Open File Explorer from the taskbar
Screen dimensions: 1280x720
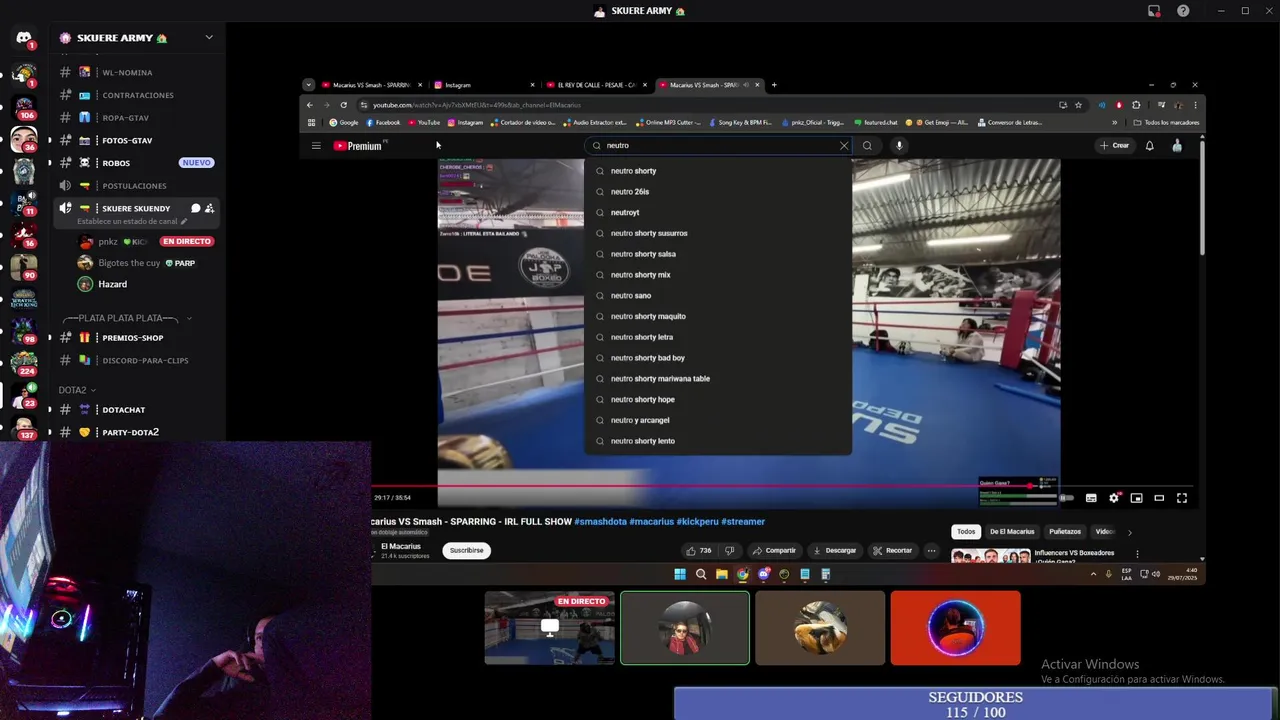point(721,574)
